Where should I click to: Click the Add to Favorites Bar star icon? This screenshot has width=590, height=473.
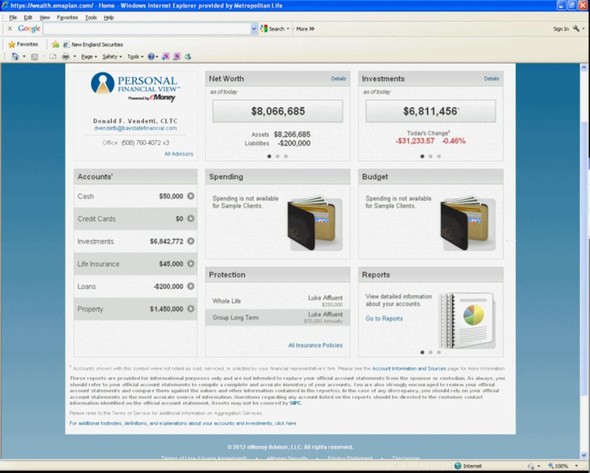56,44
